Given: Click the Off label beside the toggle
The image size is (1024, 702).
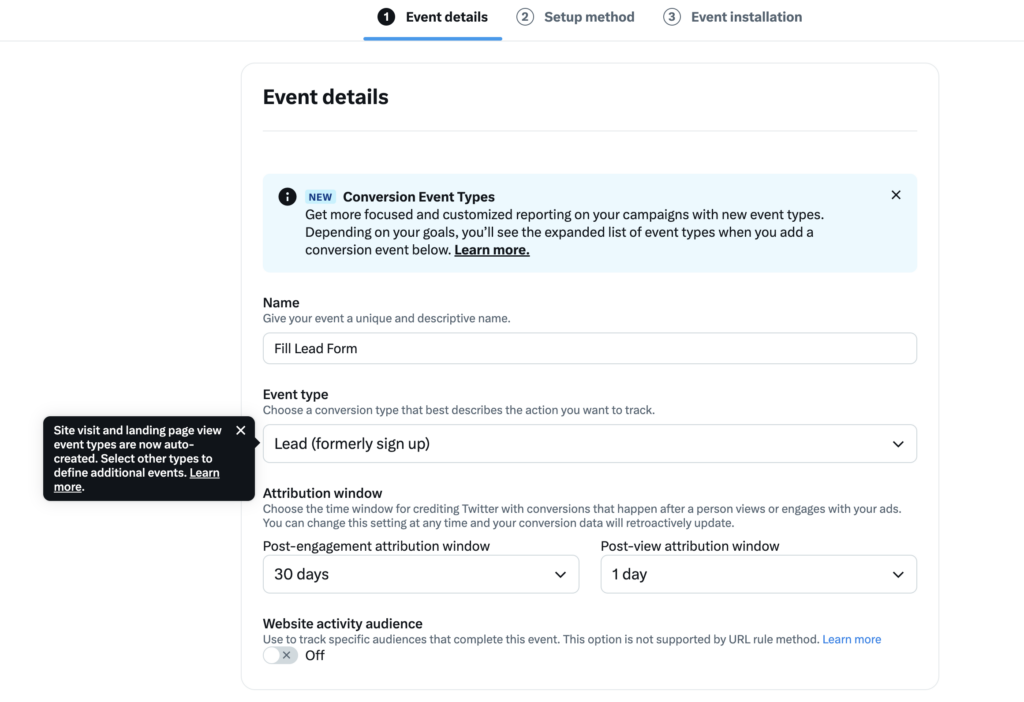Looking at the screenshot, I should tap(314, 655).
